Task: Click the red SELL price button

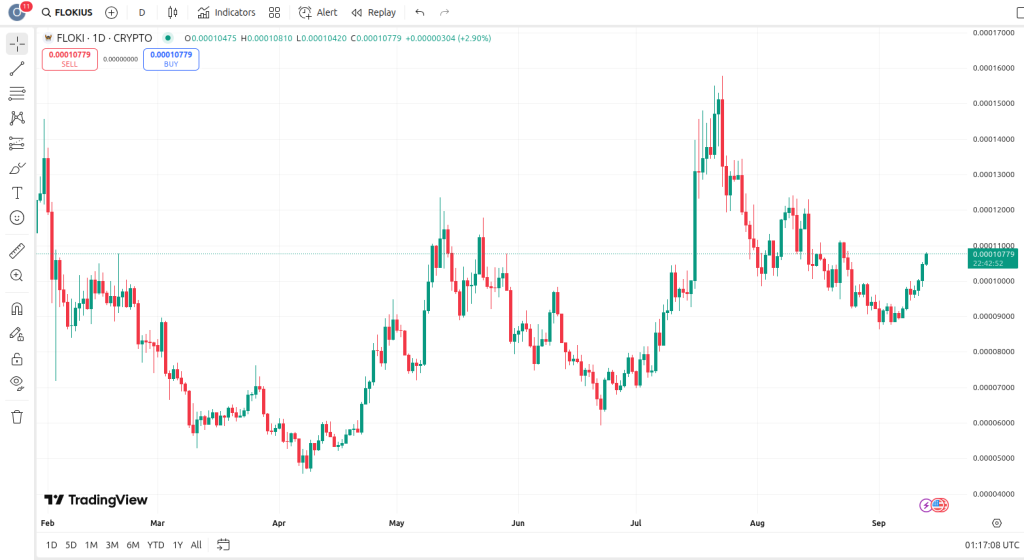Action: point(70,59)
